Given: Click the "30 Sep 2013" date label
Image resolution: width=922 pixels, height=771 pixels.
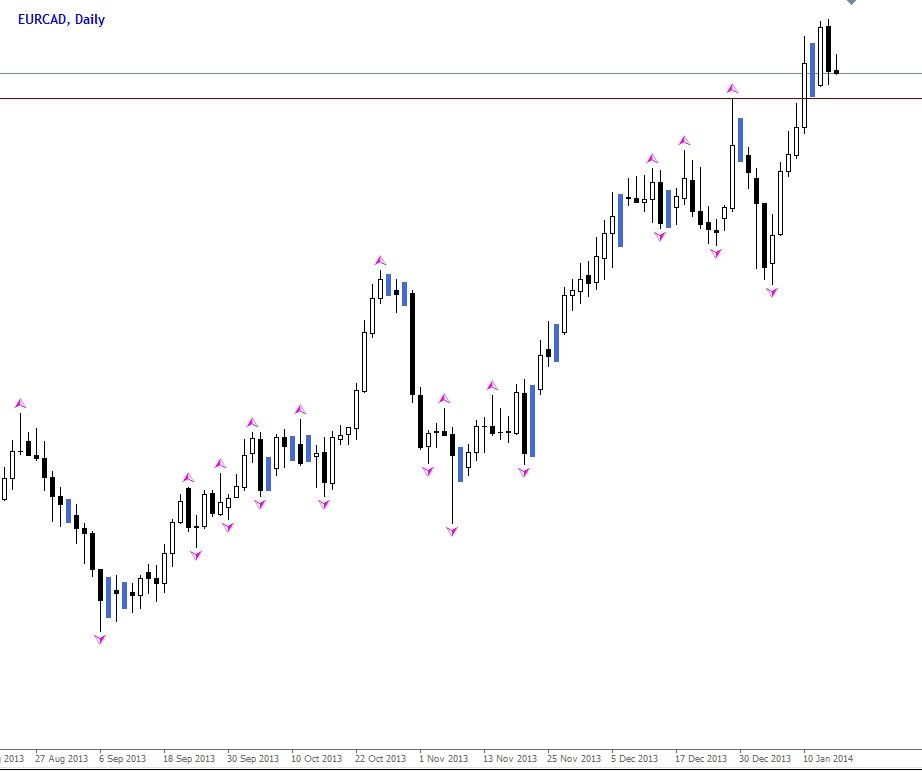Looking at the screenshot, I should [x=253, y=758].
